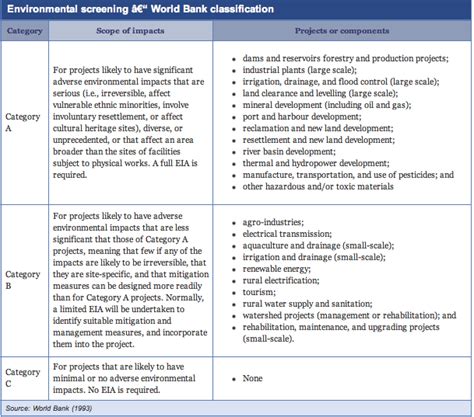Select the 'Projects or components' column header

[x=342, y=31]
